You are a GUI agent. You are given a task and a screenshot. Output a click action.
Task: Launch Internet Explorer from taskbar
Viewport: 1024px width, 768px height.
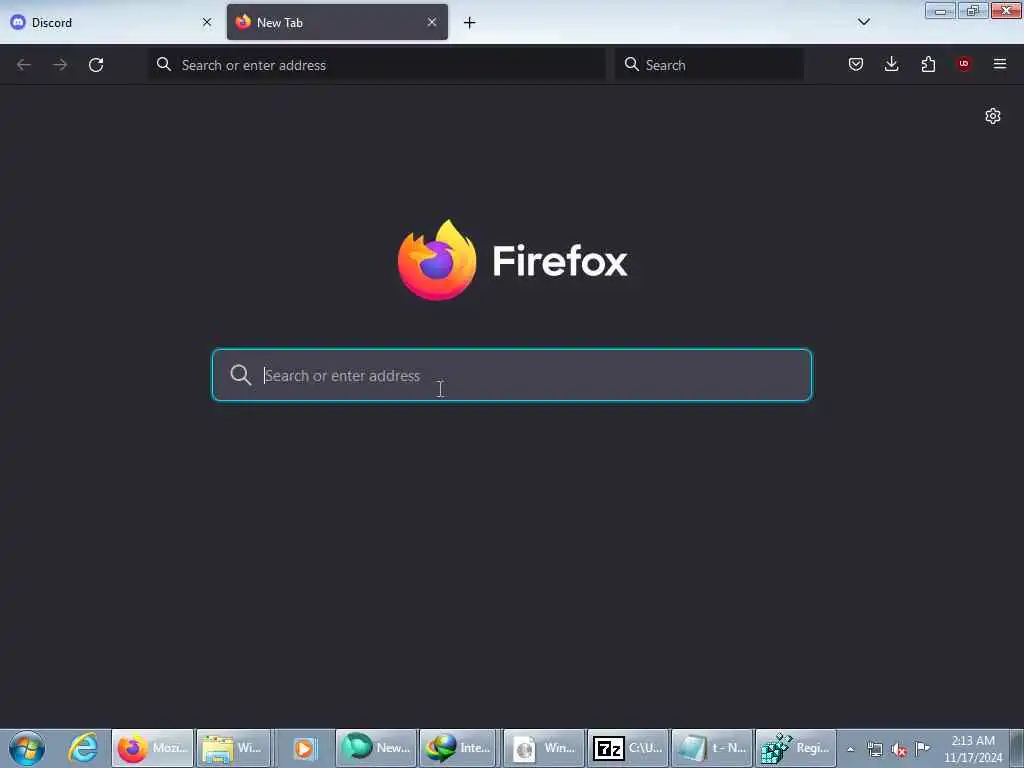(x=83, y=748)
